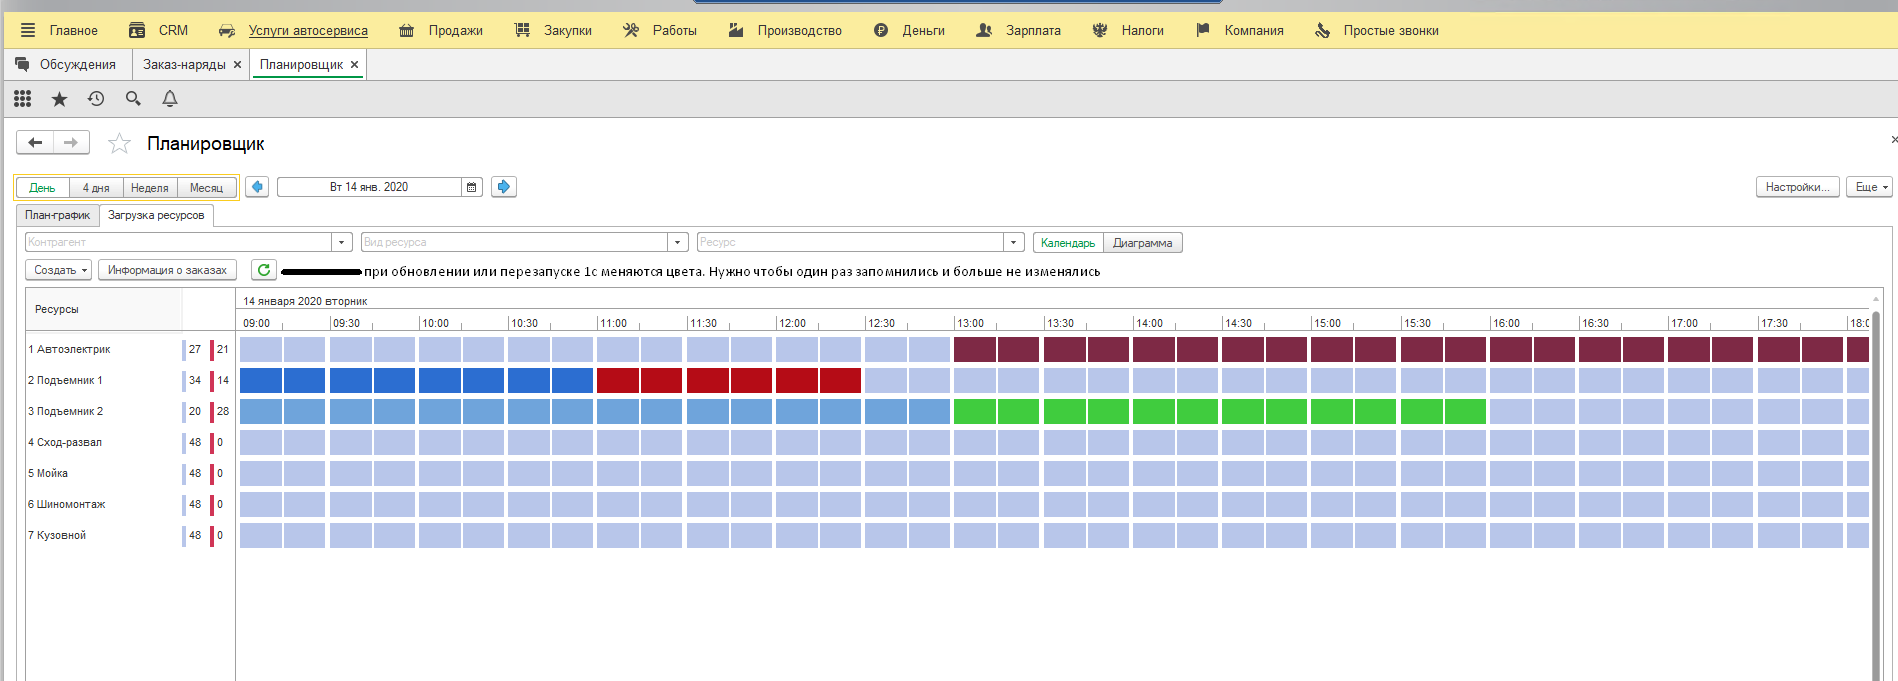This screenshot has width=1898, height=681.
Task: Go to next day arrow
Action: click(504, 187)
